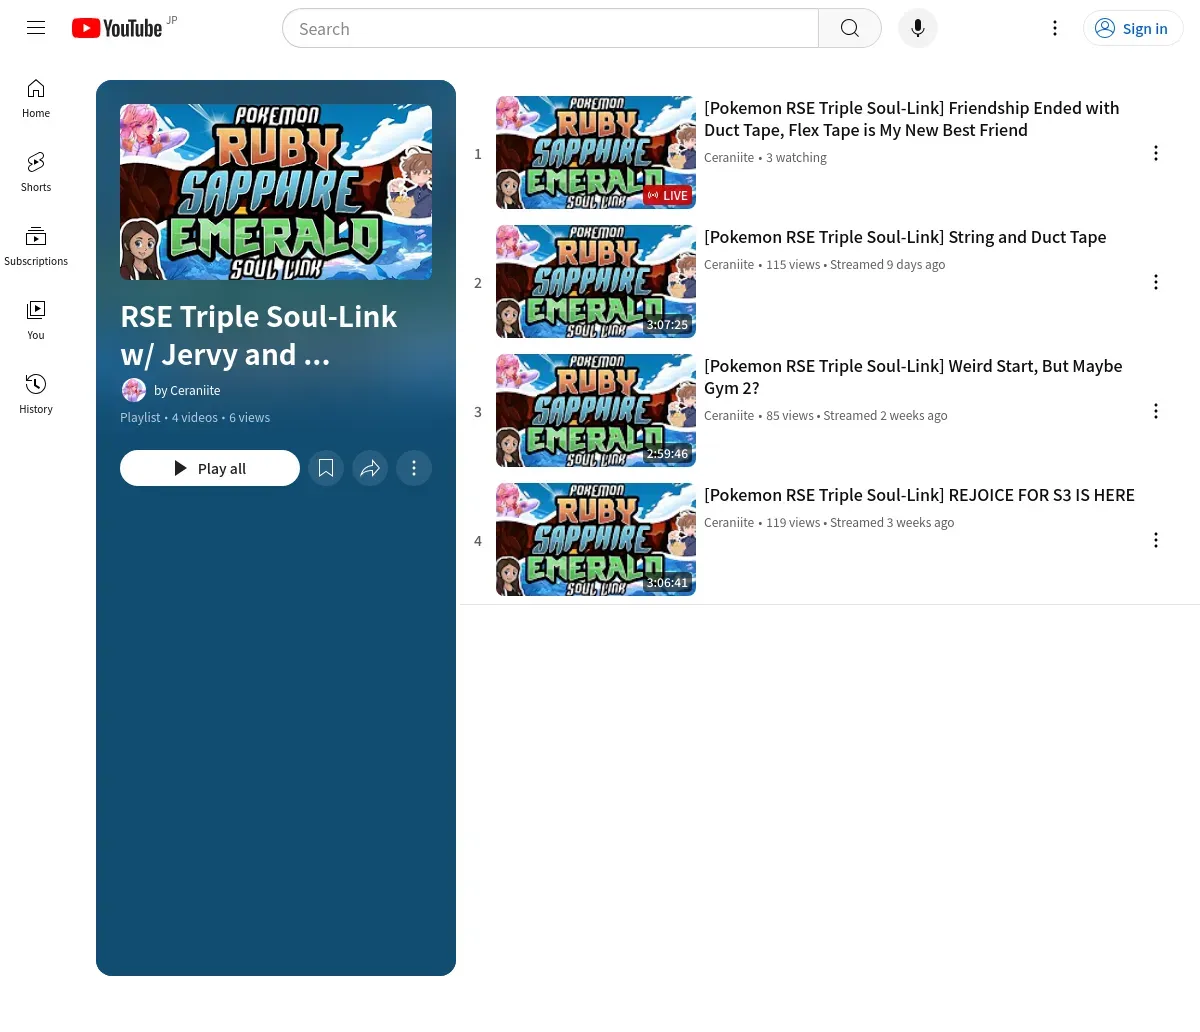1200x1032 pixels.
Task: Click '115 views • Streamed 9 days ago' text
Action: pyautogui.click(x=855, y=264)
